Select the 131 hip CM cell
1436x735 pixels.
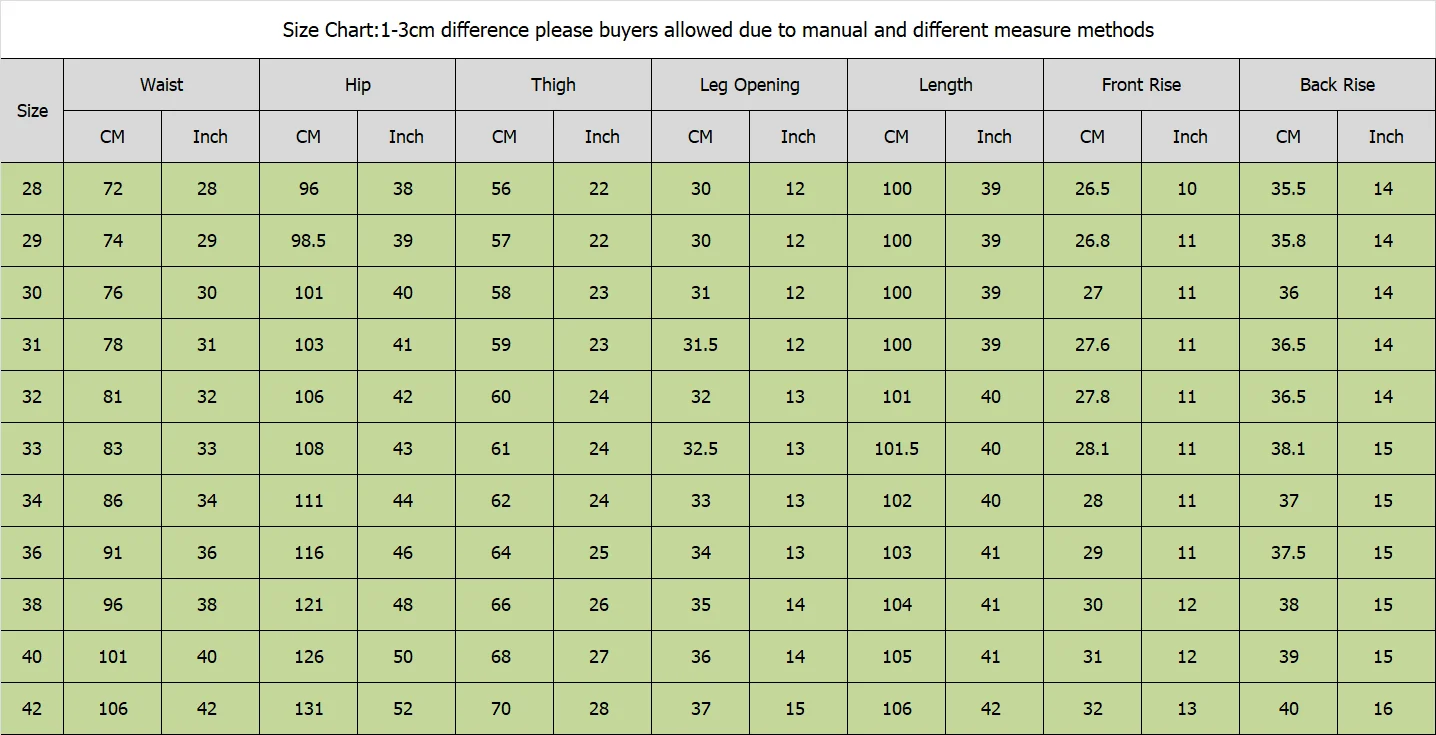(308, 709)
